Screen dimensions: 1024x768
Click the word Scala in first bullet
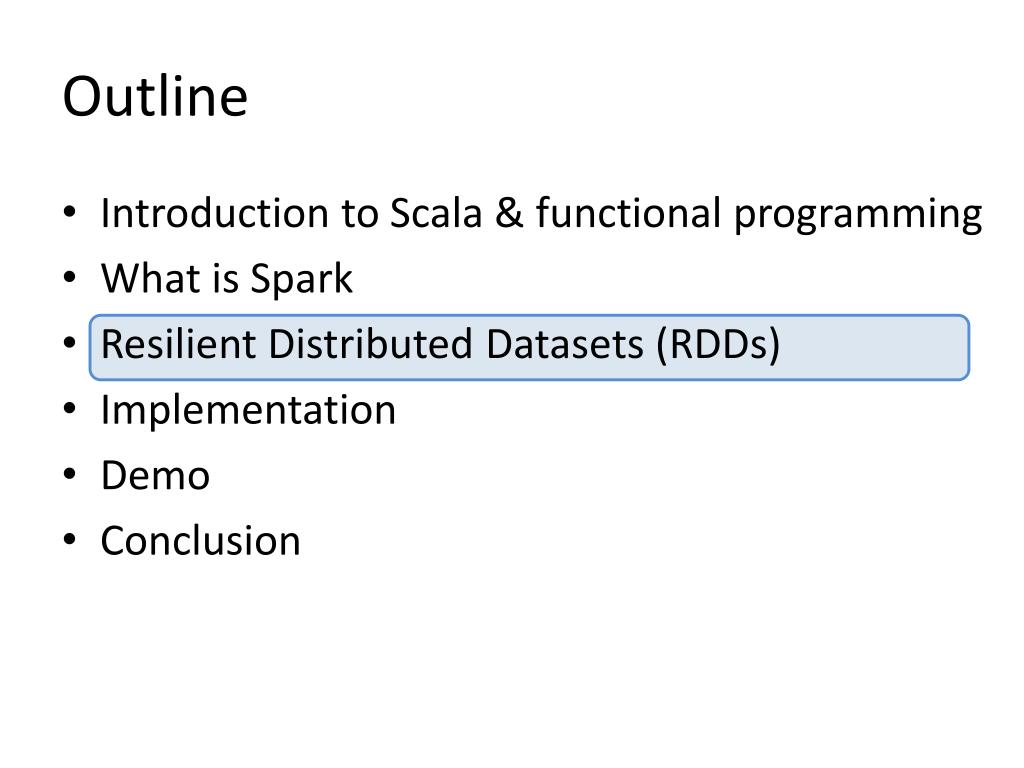pos(436,213)
